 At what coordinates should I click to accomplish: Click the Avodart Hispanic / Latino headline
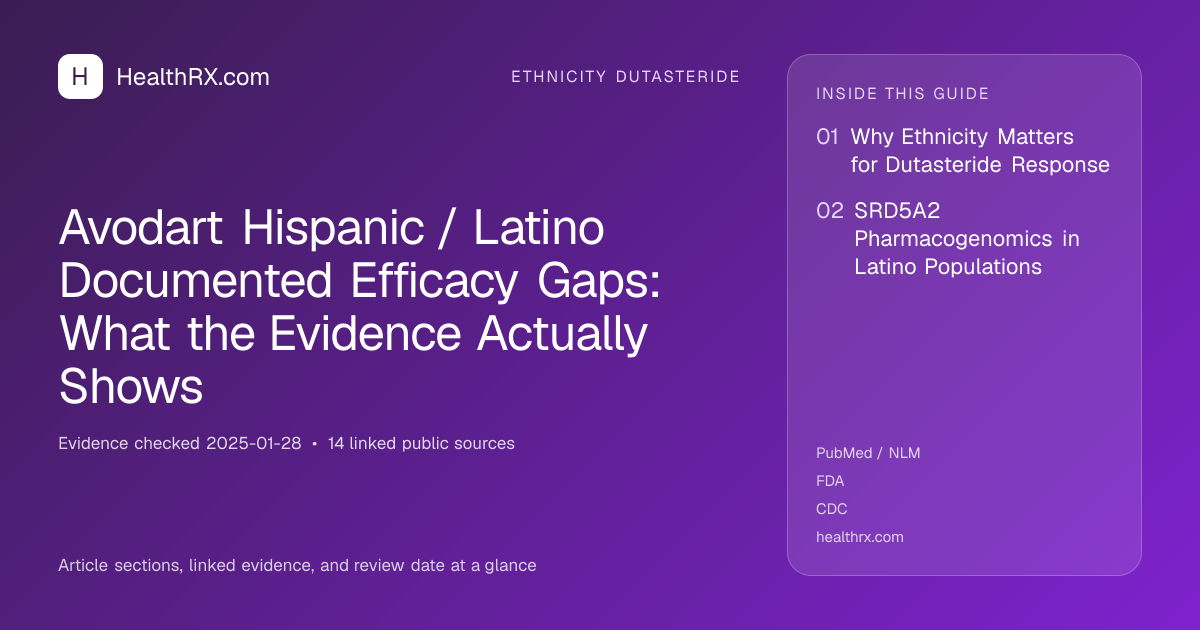click(360, 308)
